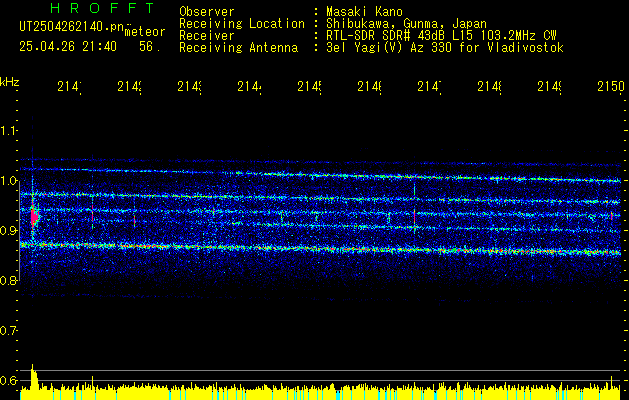Select Shibukawa, Gunma, Japan text
The image size is (629, 400).
pyautogui.click(x=406, y=24)
